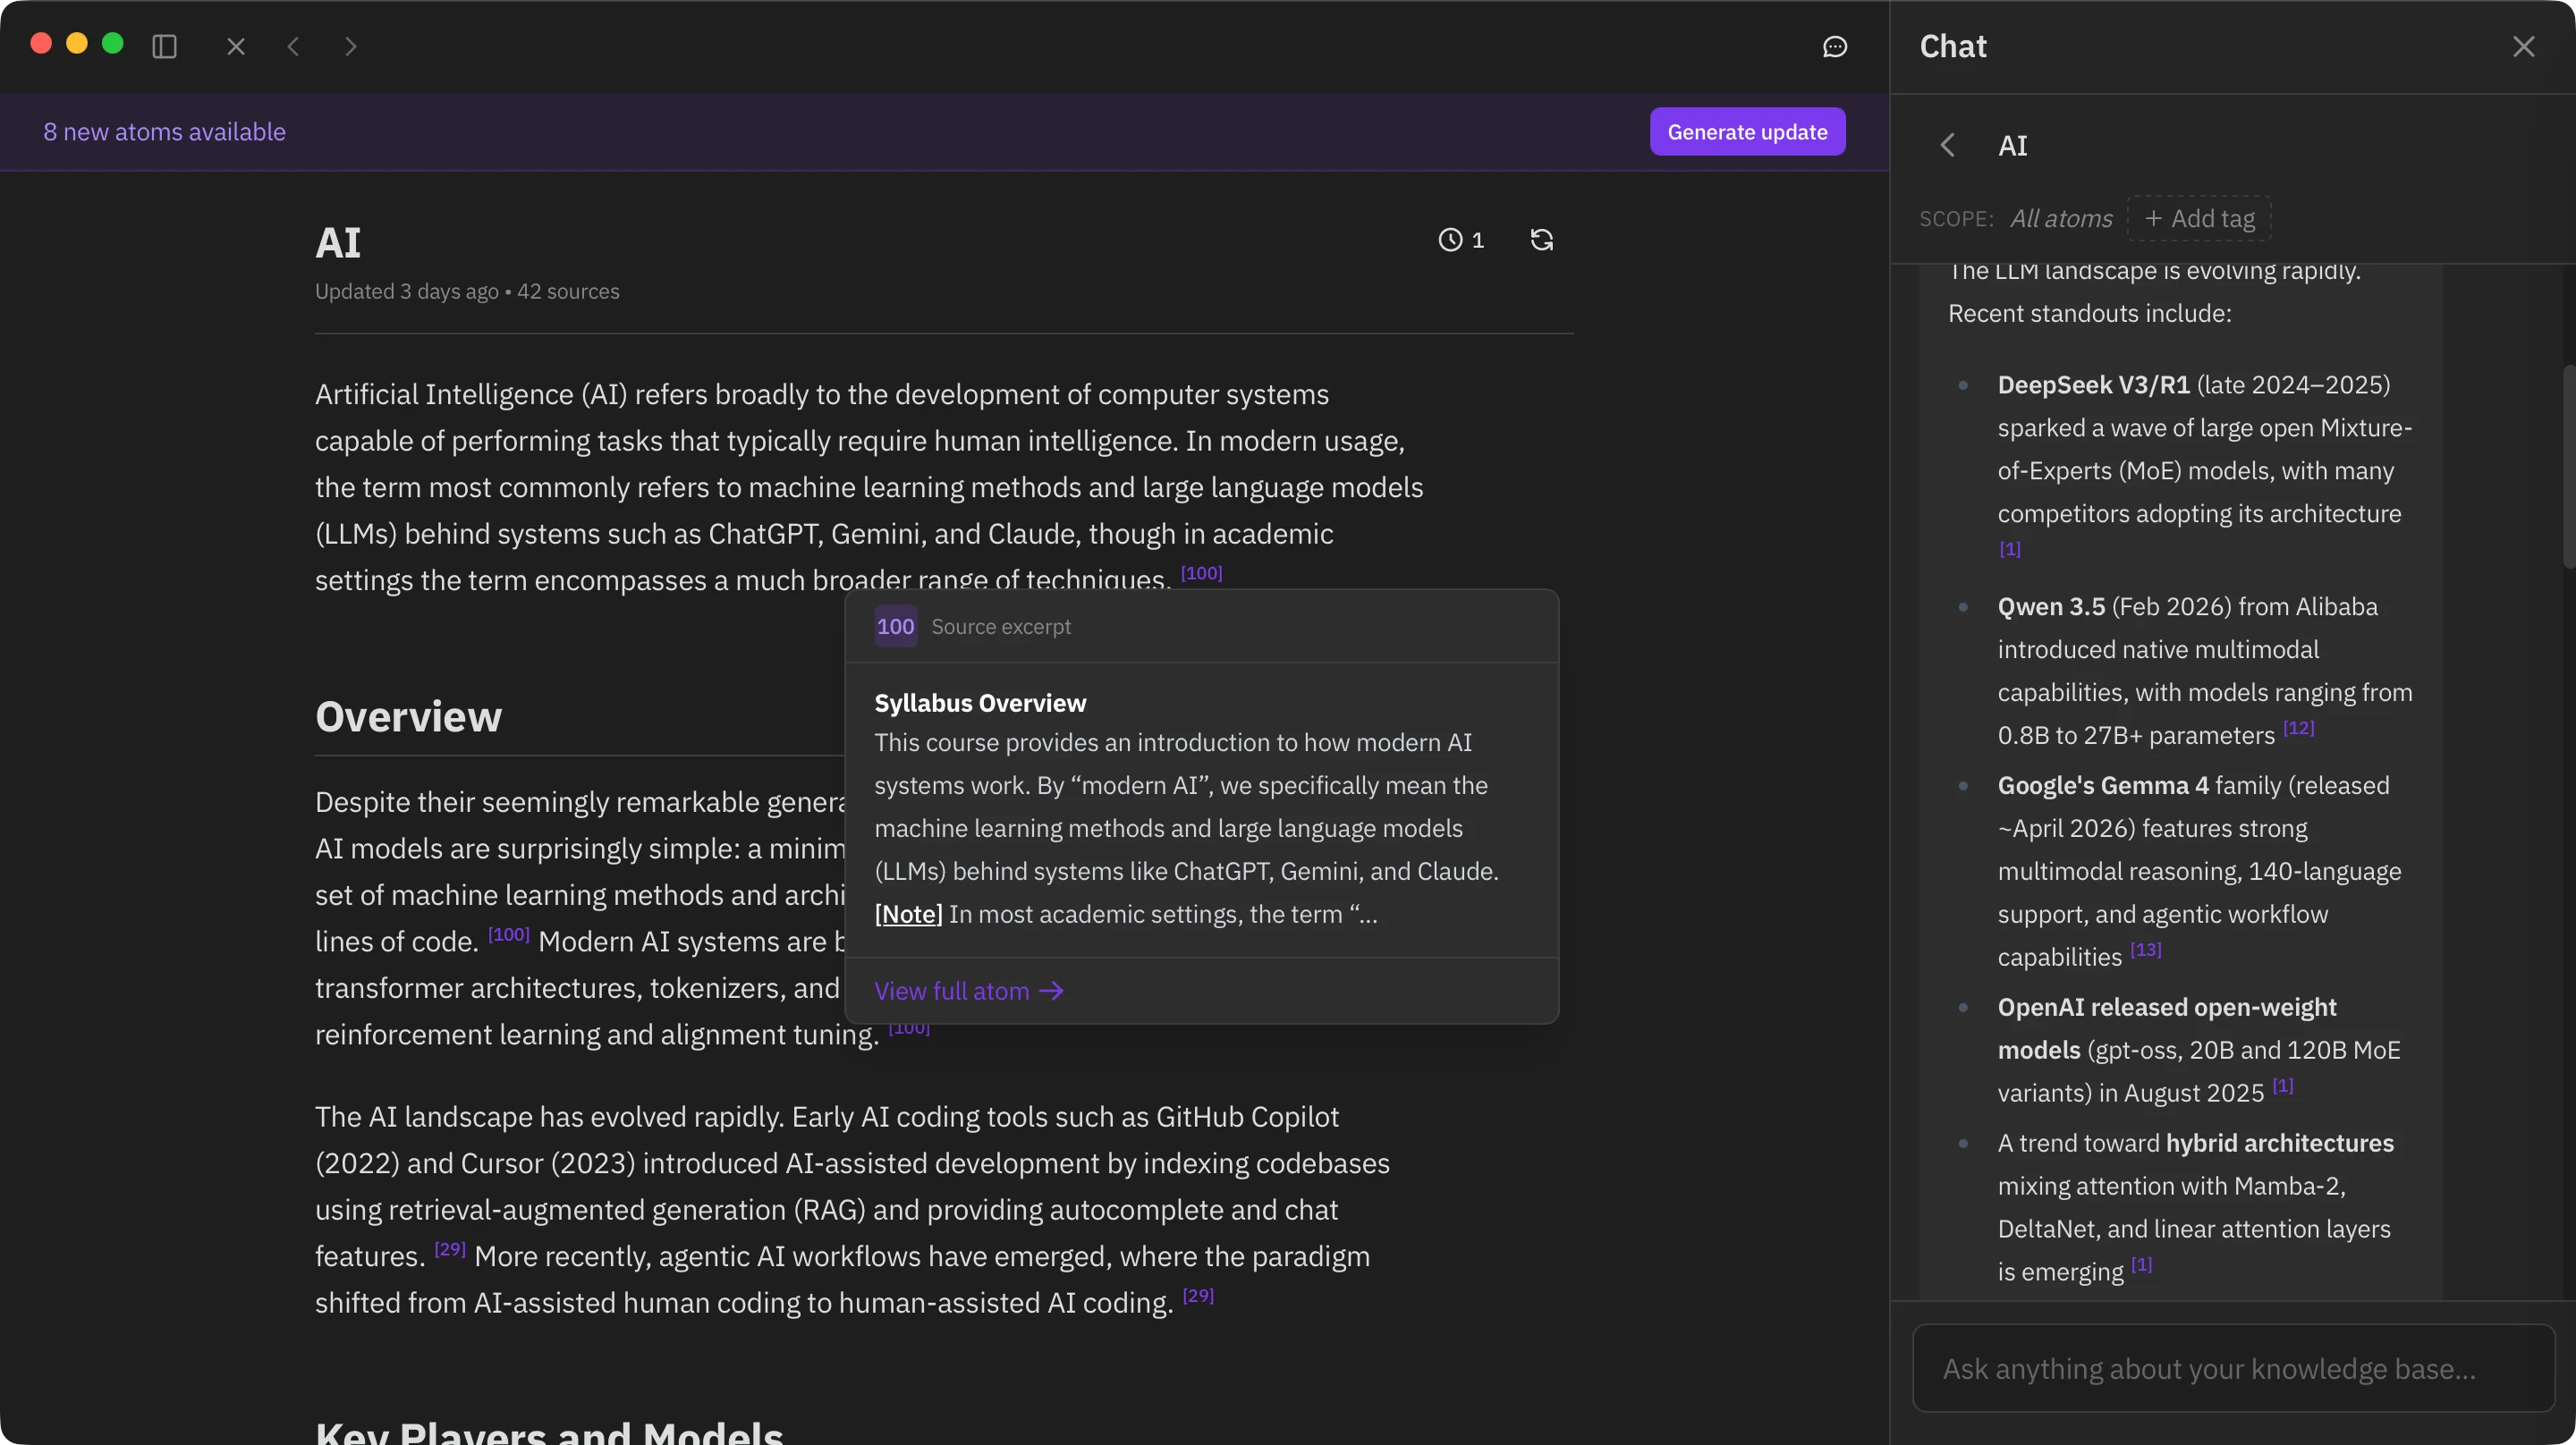View version history via the clock icon
2576x1445 pixels.
[1452, 240]
